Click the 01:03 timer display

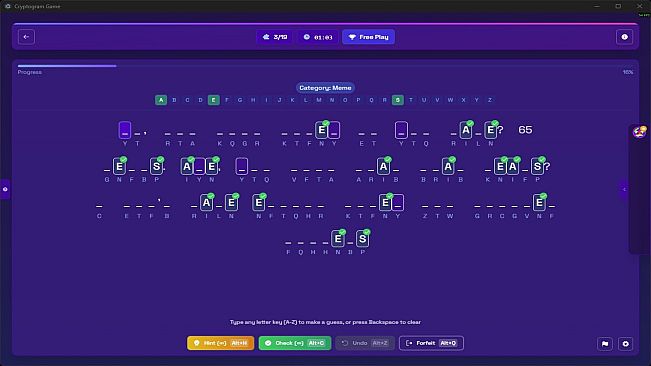318,37
